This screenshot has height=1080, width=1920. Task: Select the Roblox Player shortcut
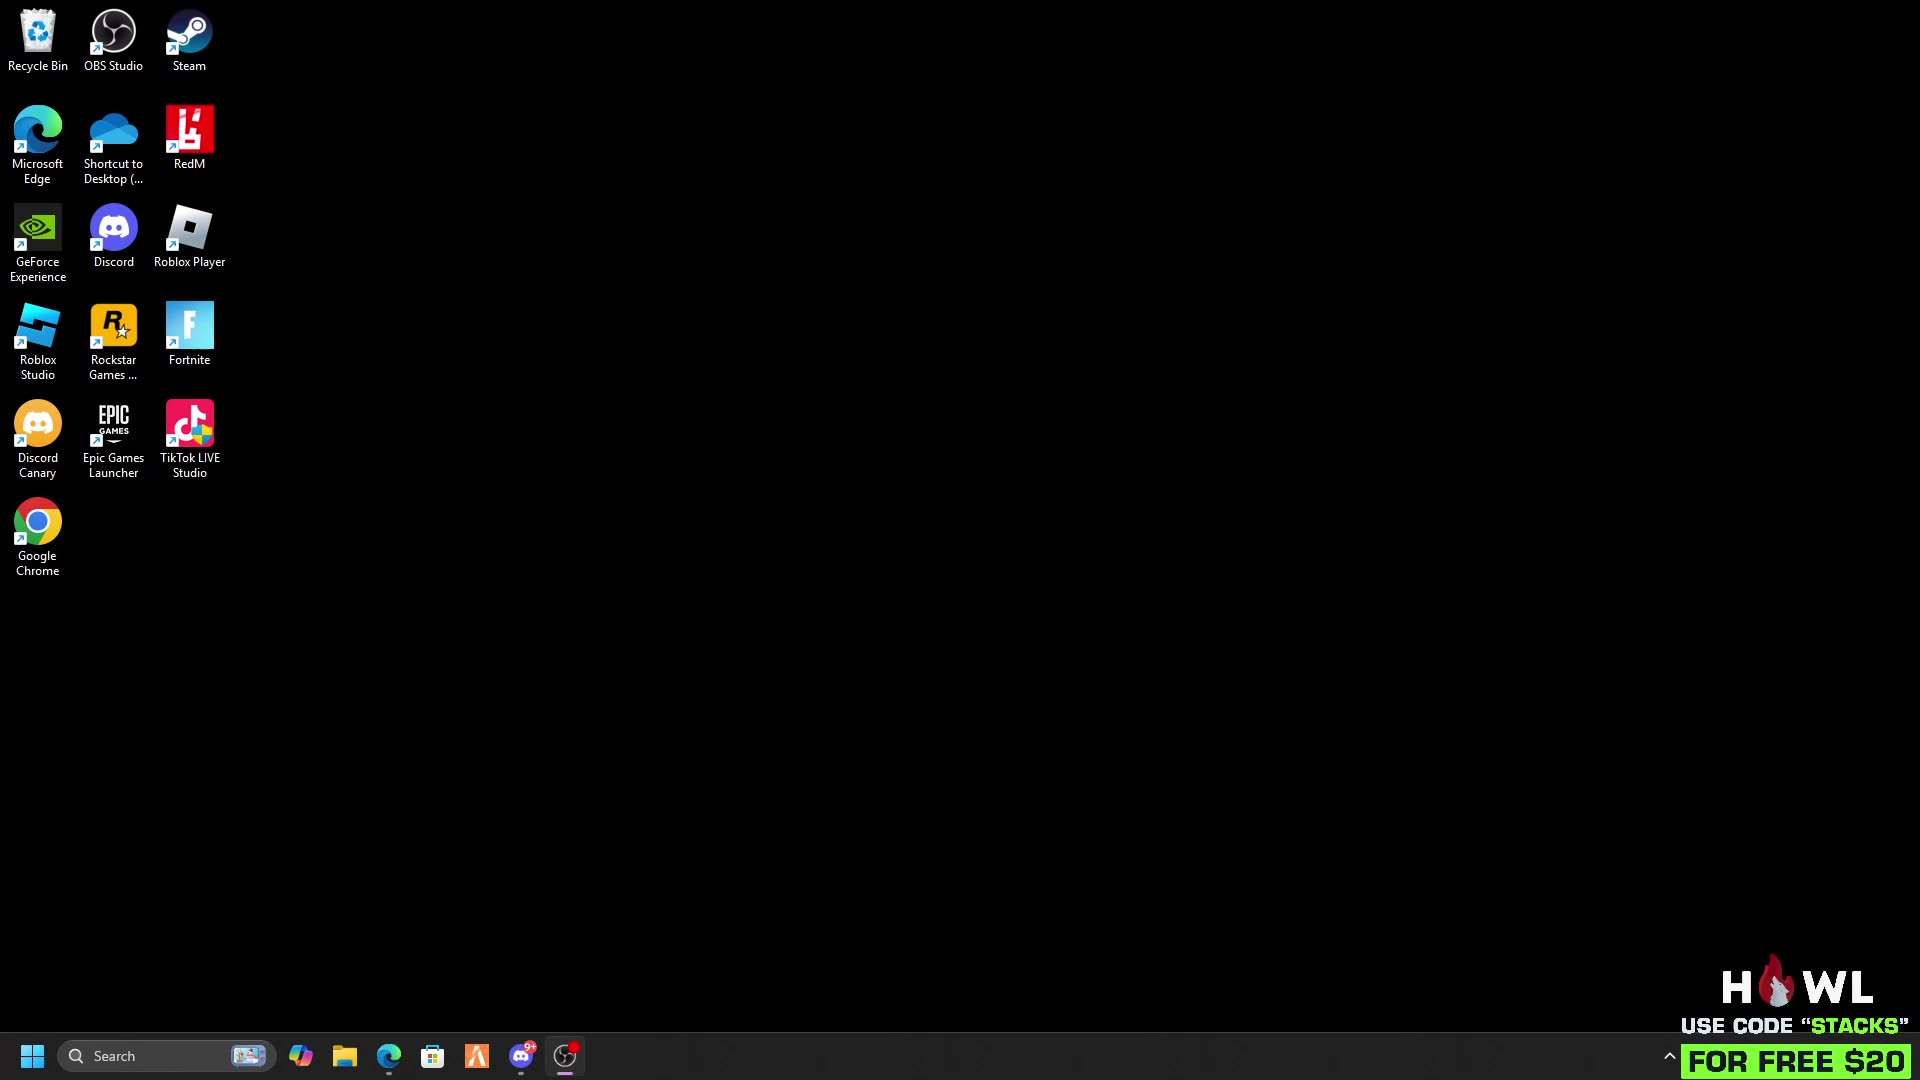(189, 228)
